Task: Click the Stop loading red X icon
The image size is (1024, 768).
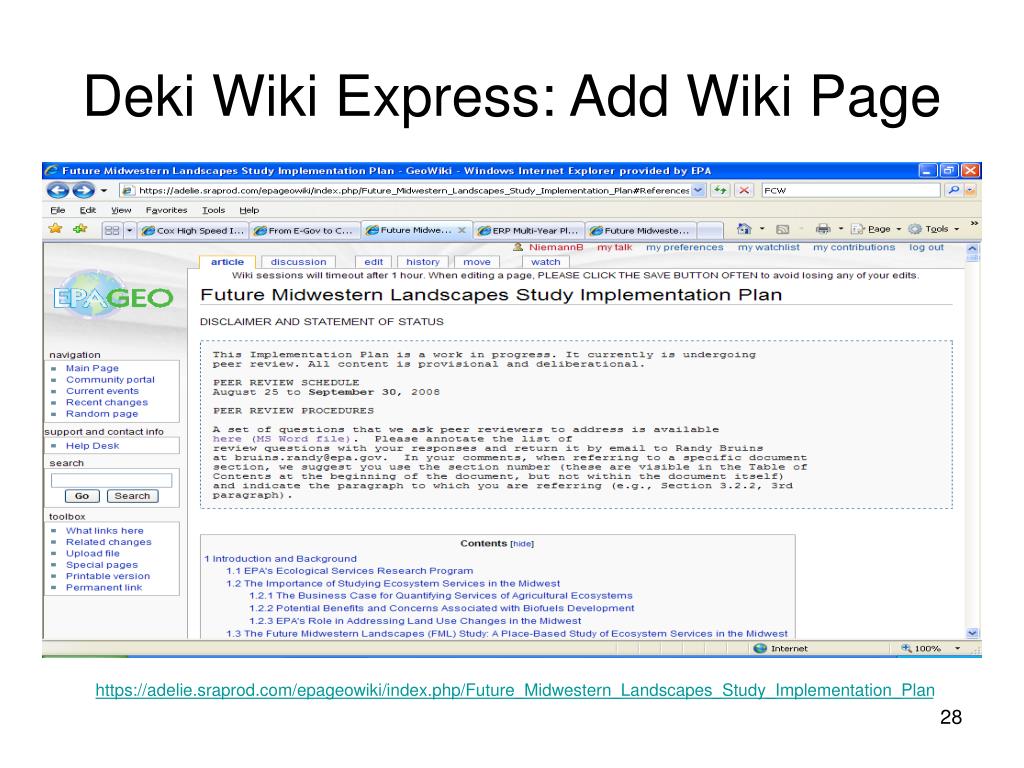Action: pos(743,190)
